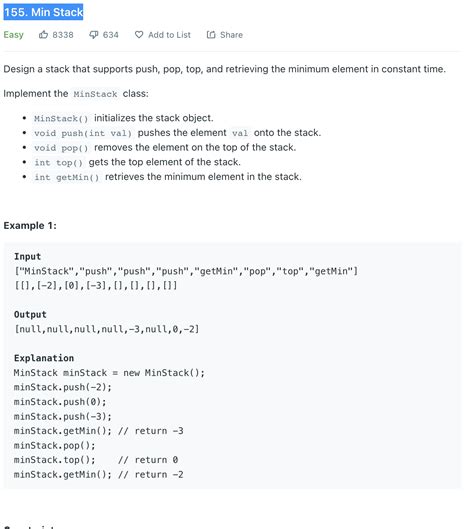Click the 8338 likes count
The height and width of the screenshot is (529, 474).
(x=63, y=35)
